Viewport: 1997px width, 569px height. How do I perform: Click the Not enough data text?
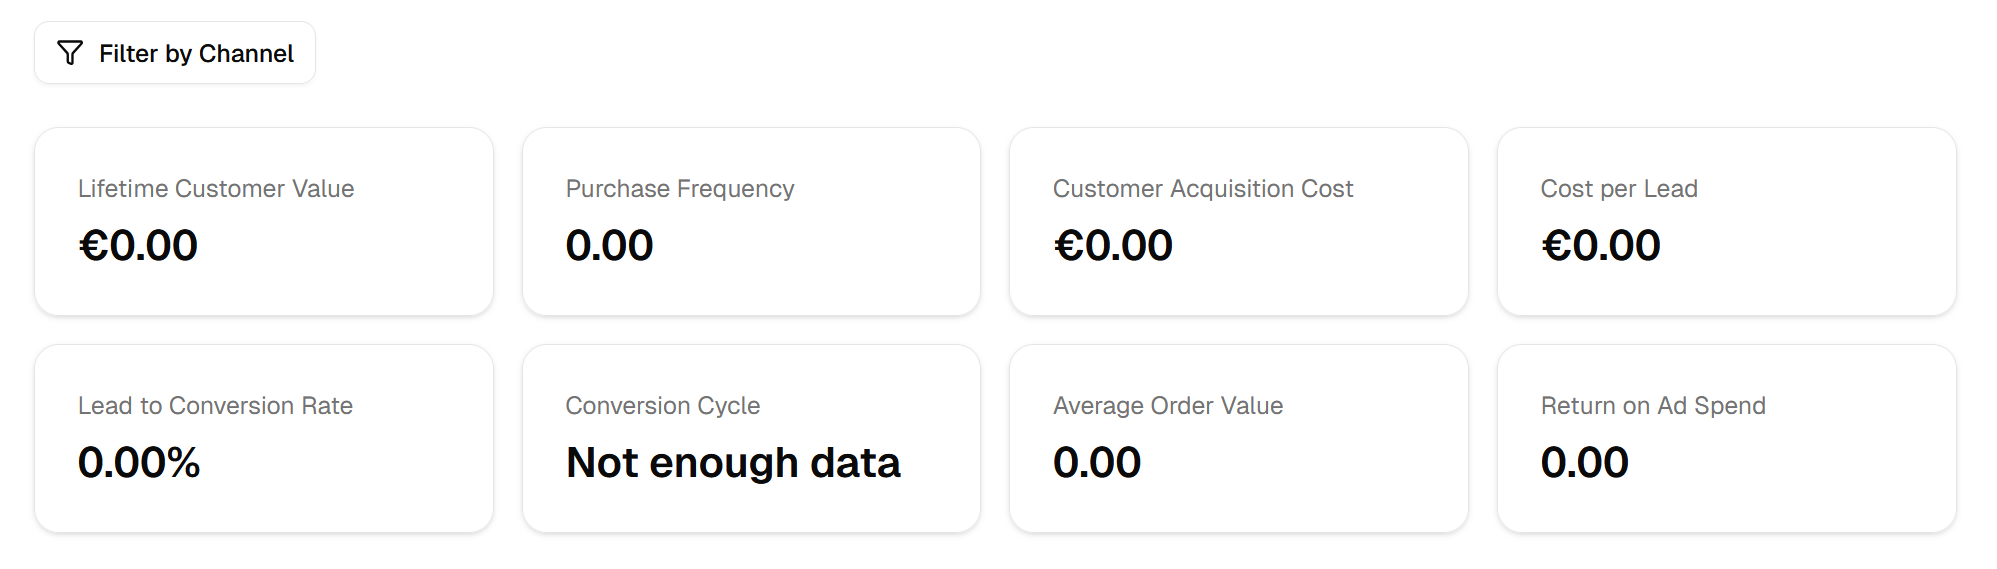[733, 463]
